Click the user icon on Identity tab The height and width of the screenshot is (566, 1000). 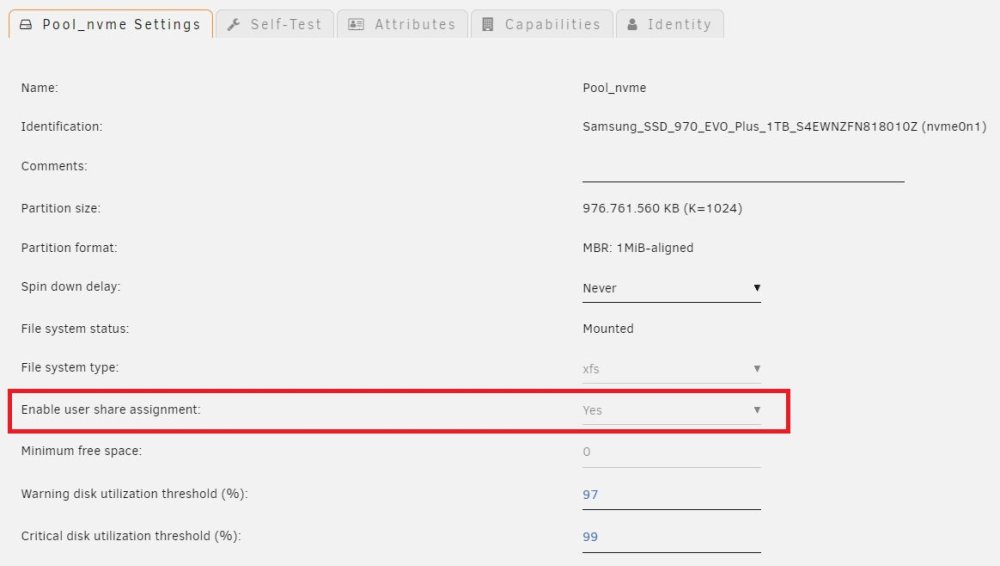coord(632,24)
